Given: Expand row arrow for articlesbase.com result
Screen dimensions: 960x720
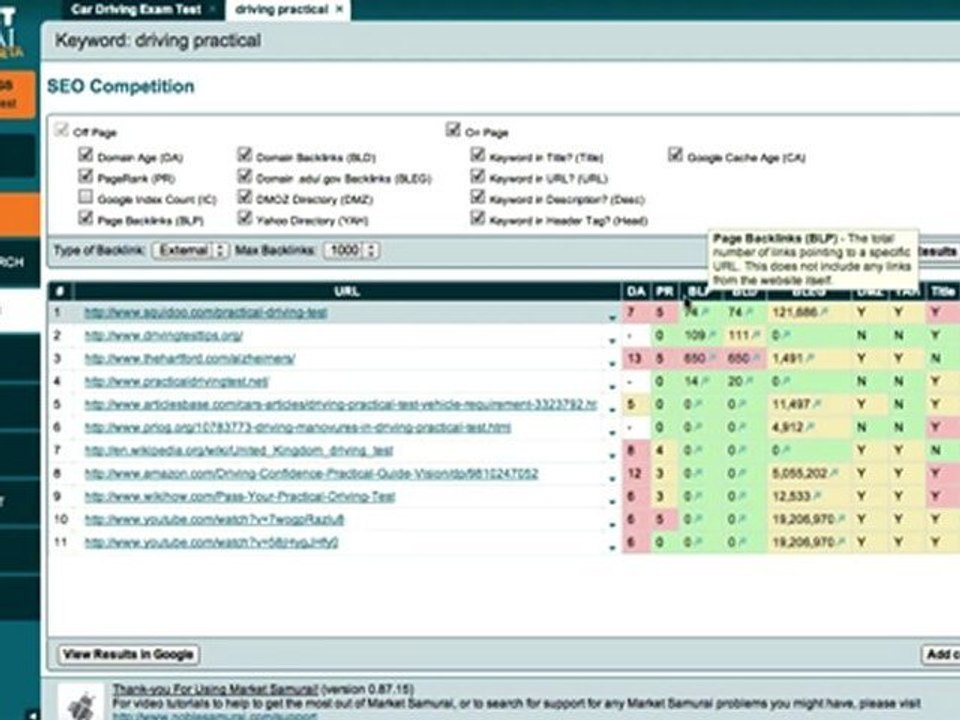Looking at the screenshot, I should [612, 409].
